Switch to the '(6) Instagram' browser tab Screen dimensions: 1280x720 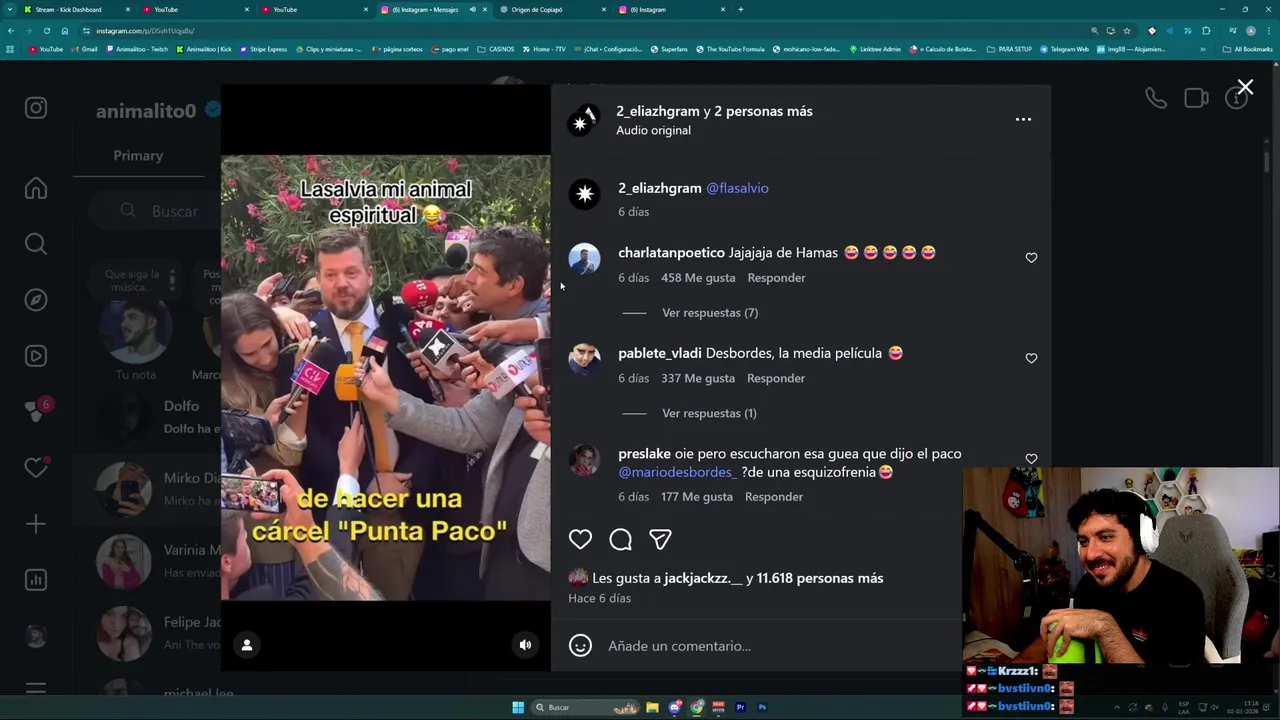coord(670,10)
